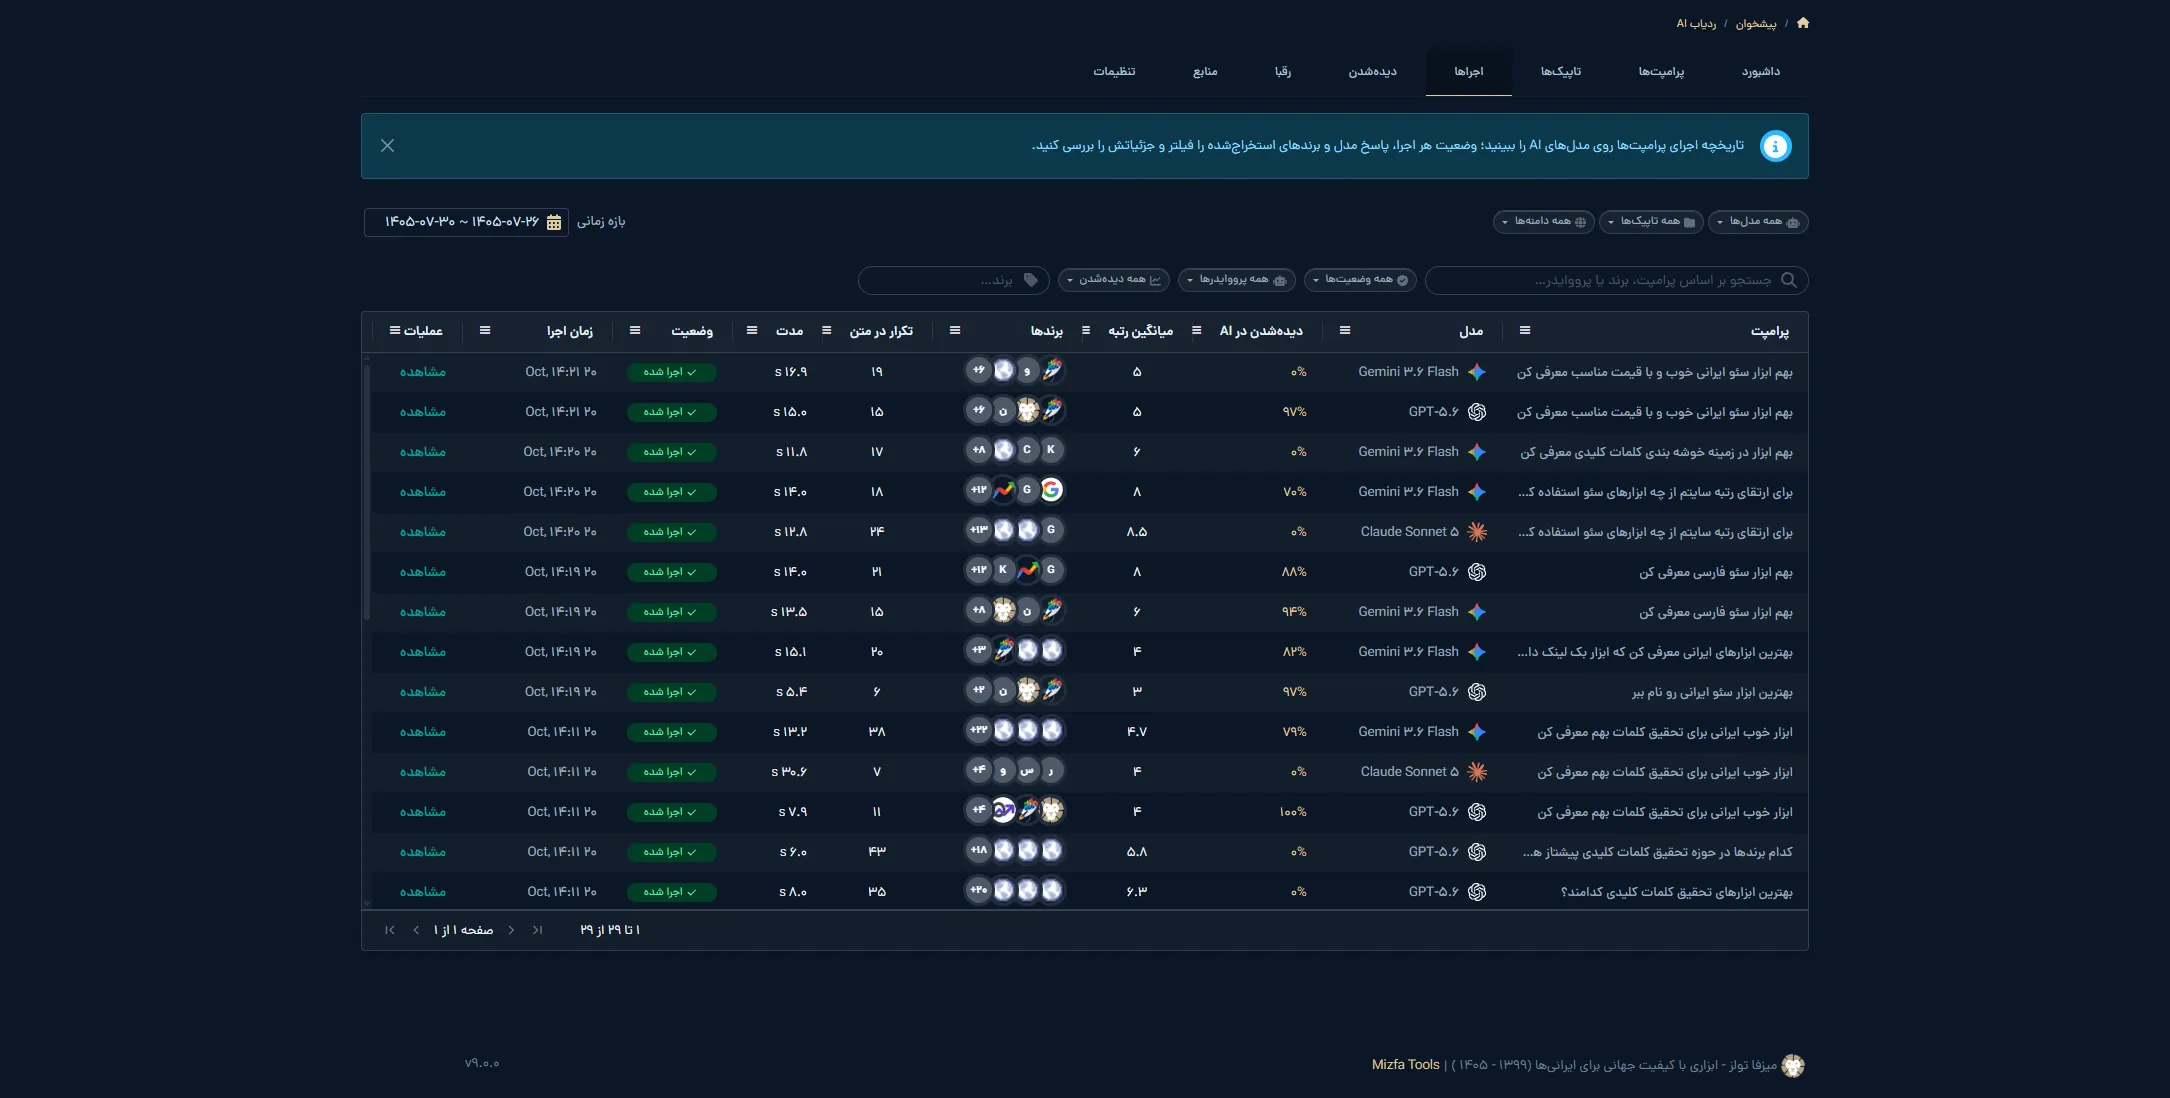Go to the last page pagination arrow
This screenshot has height=1098, width=2170.
390,931
